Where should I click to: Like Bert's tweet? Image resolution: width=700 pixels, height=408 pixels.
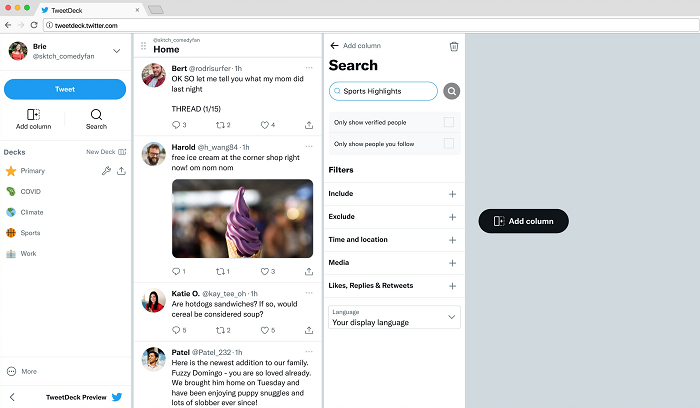(x=265, y=125)
